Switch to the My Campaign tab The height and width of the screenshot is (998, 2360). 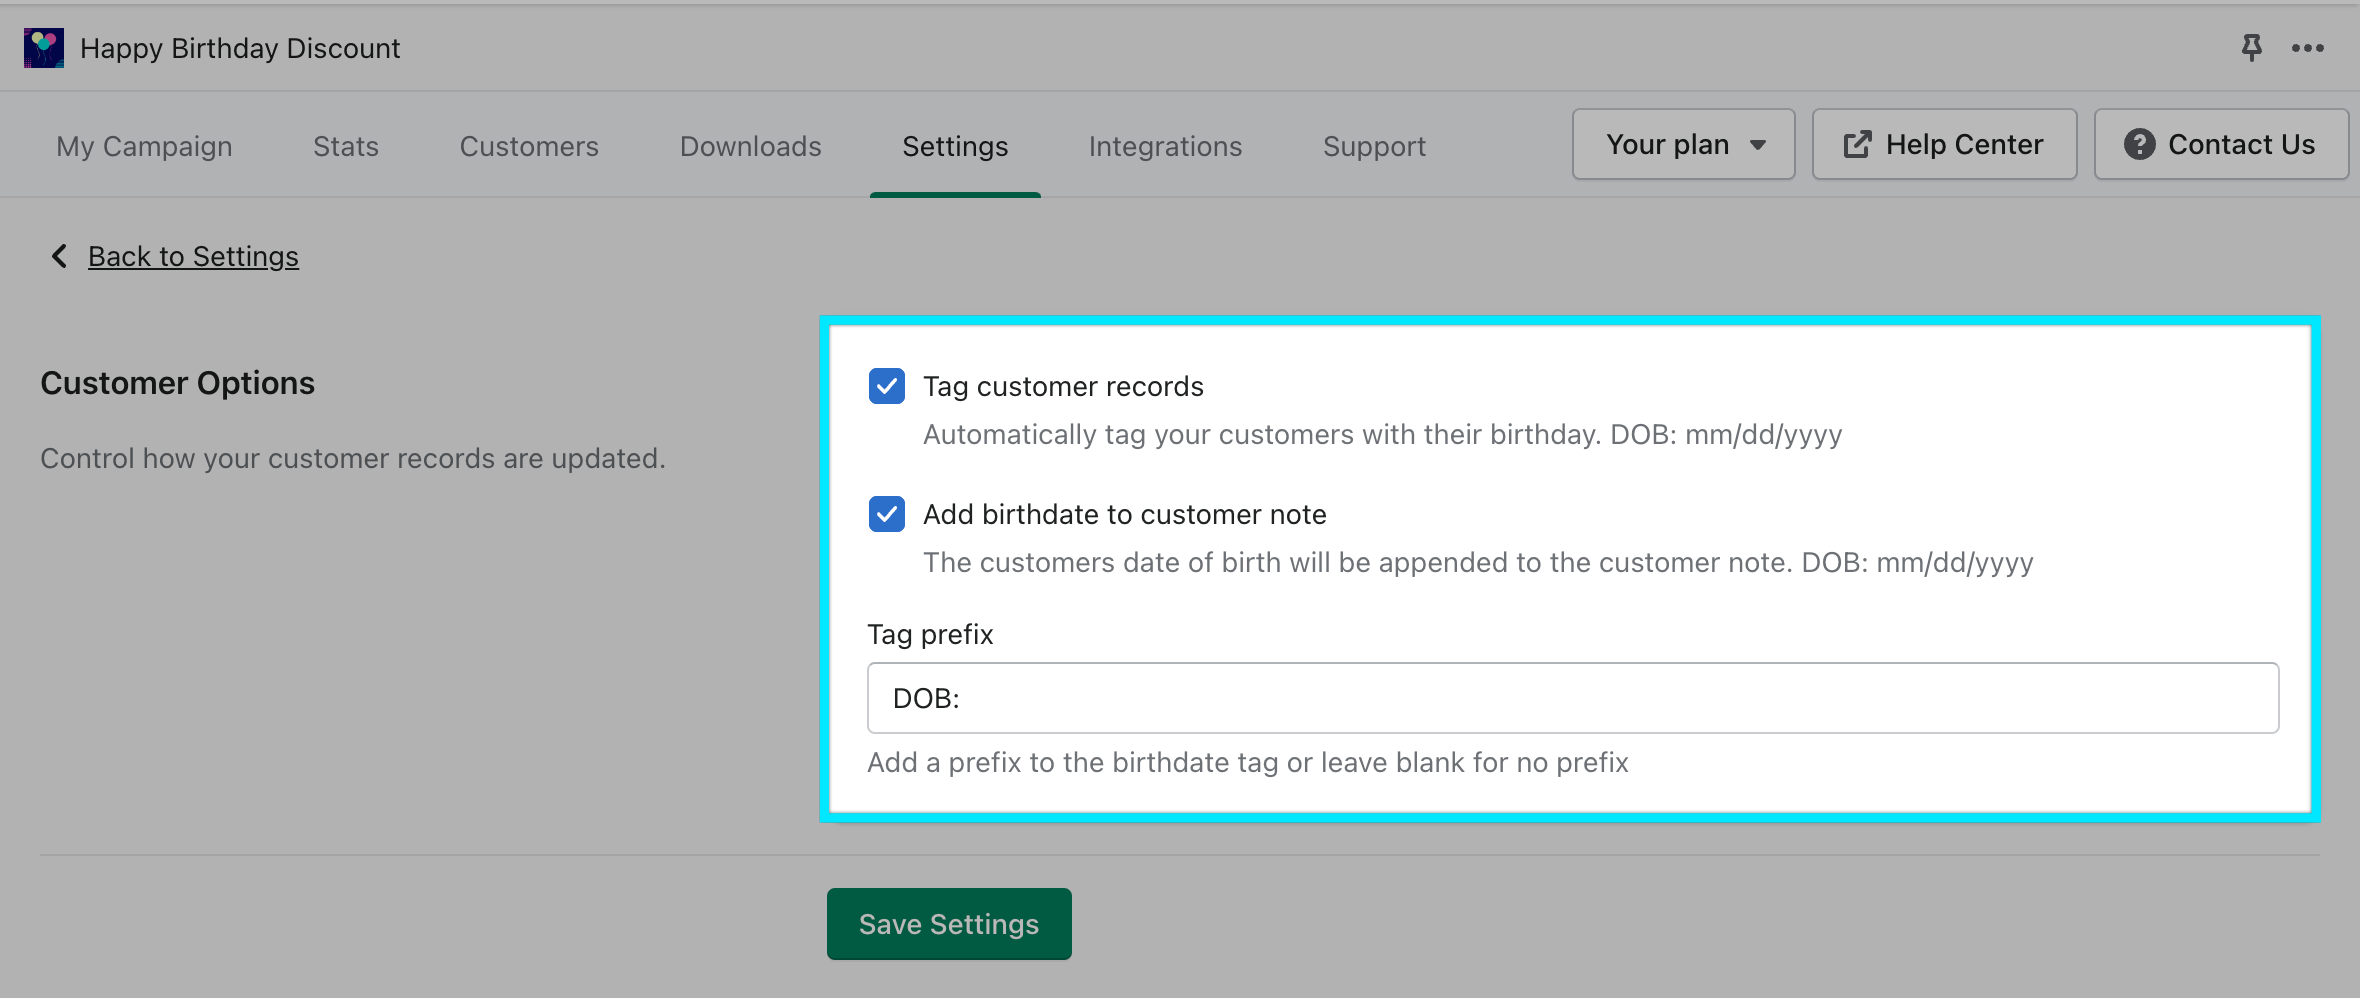pyautogui.click(x=144, y=147)
